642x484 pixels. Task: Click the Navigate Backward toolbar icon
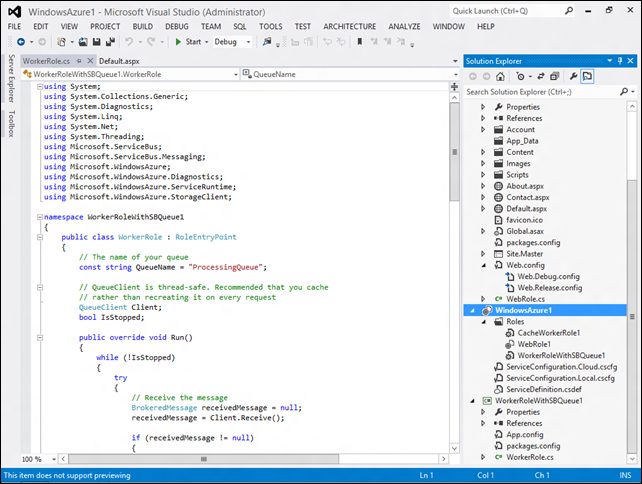pos(19,42)
